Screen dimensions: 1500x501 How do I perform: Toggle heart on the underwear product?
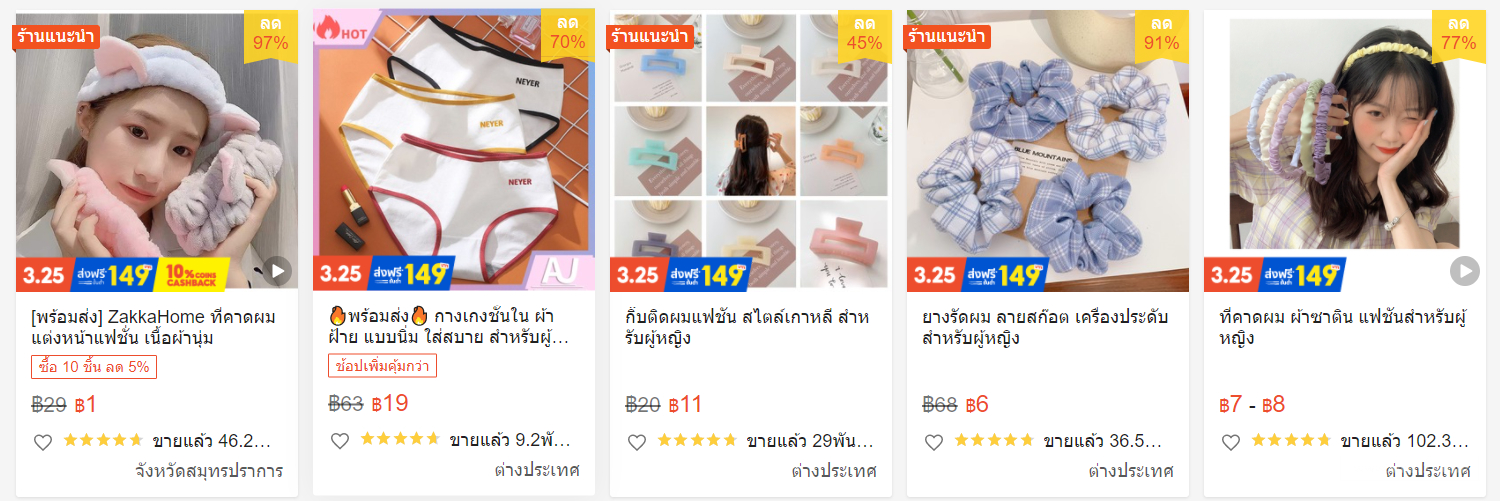pos(339,441)
